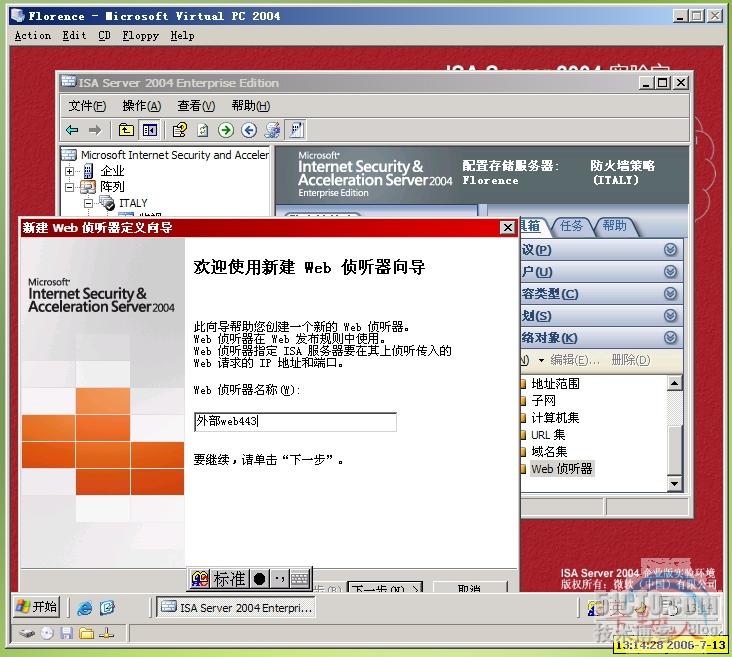
Task: Click the 取消 button in wizard
Action: (x=470, y=587)
